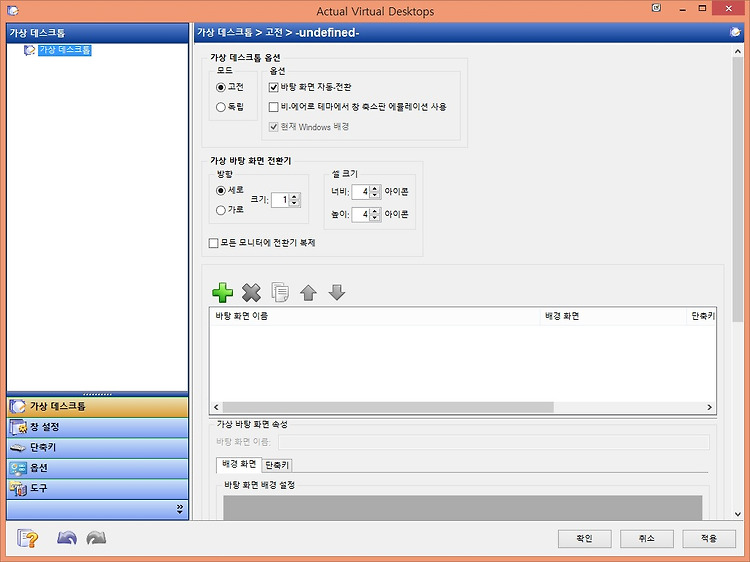
Task: Click the header icon at right of breadcrumb
Action: coord(735,33)
